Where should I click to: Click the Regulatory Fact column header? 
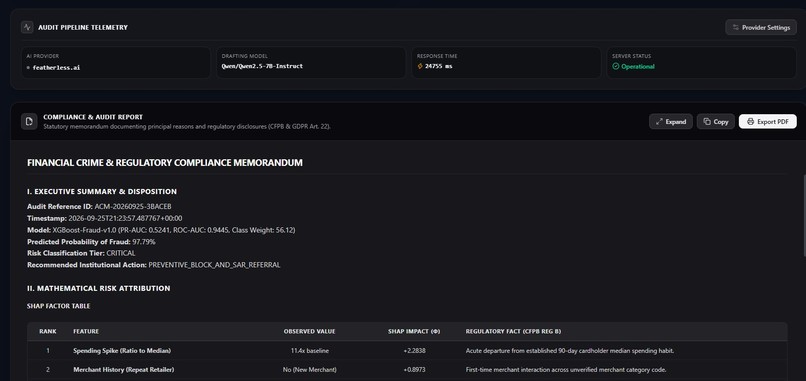(x=513, y=332)
